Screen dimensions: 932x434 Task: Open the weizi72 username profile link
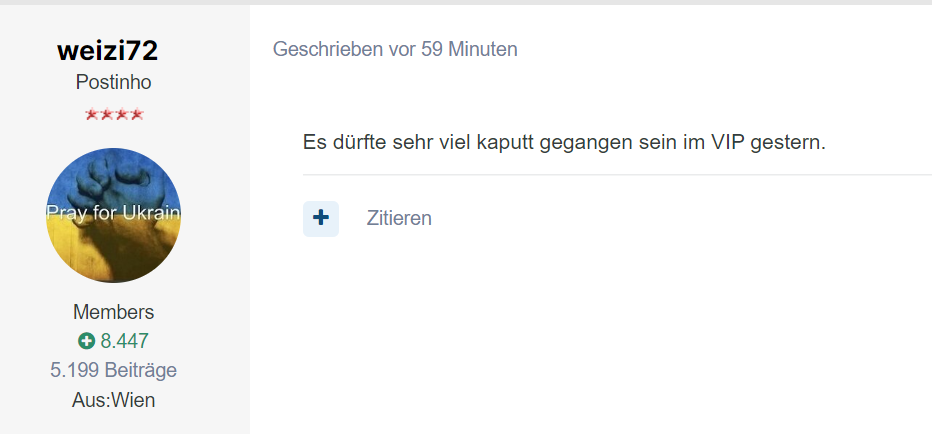[108, 51]
